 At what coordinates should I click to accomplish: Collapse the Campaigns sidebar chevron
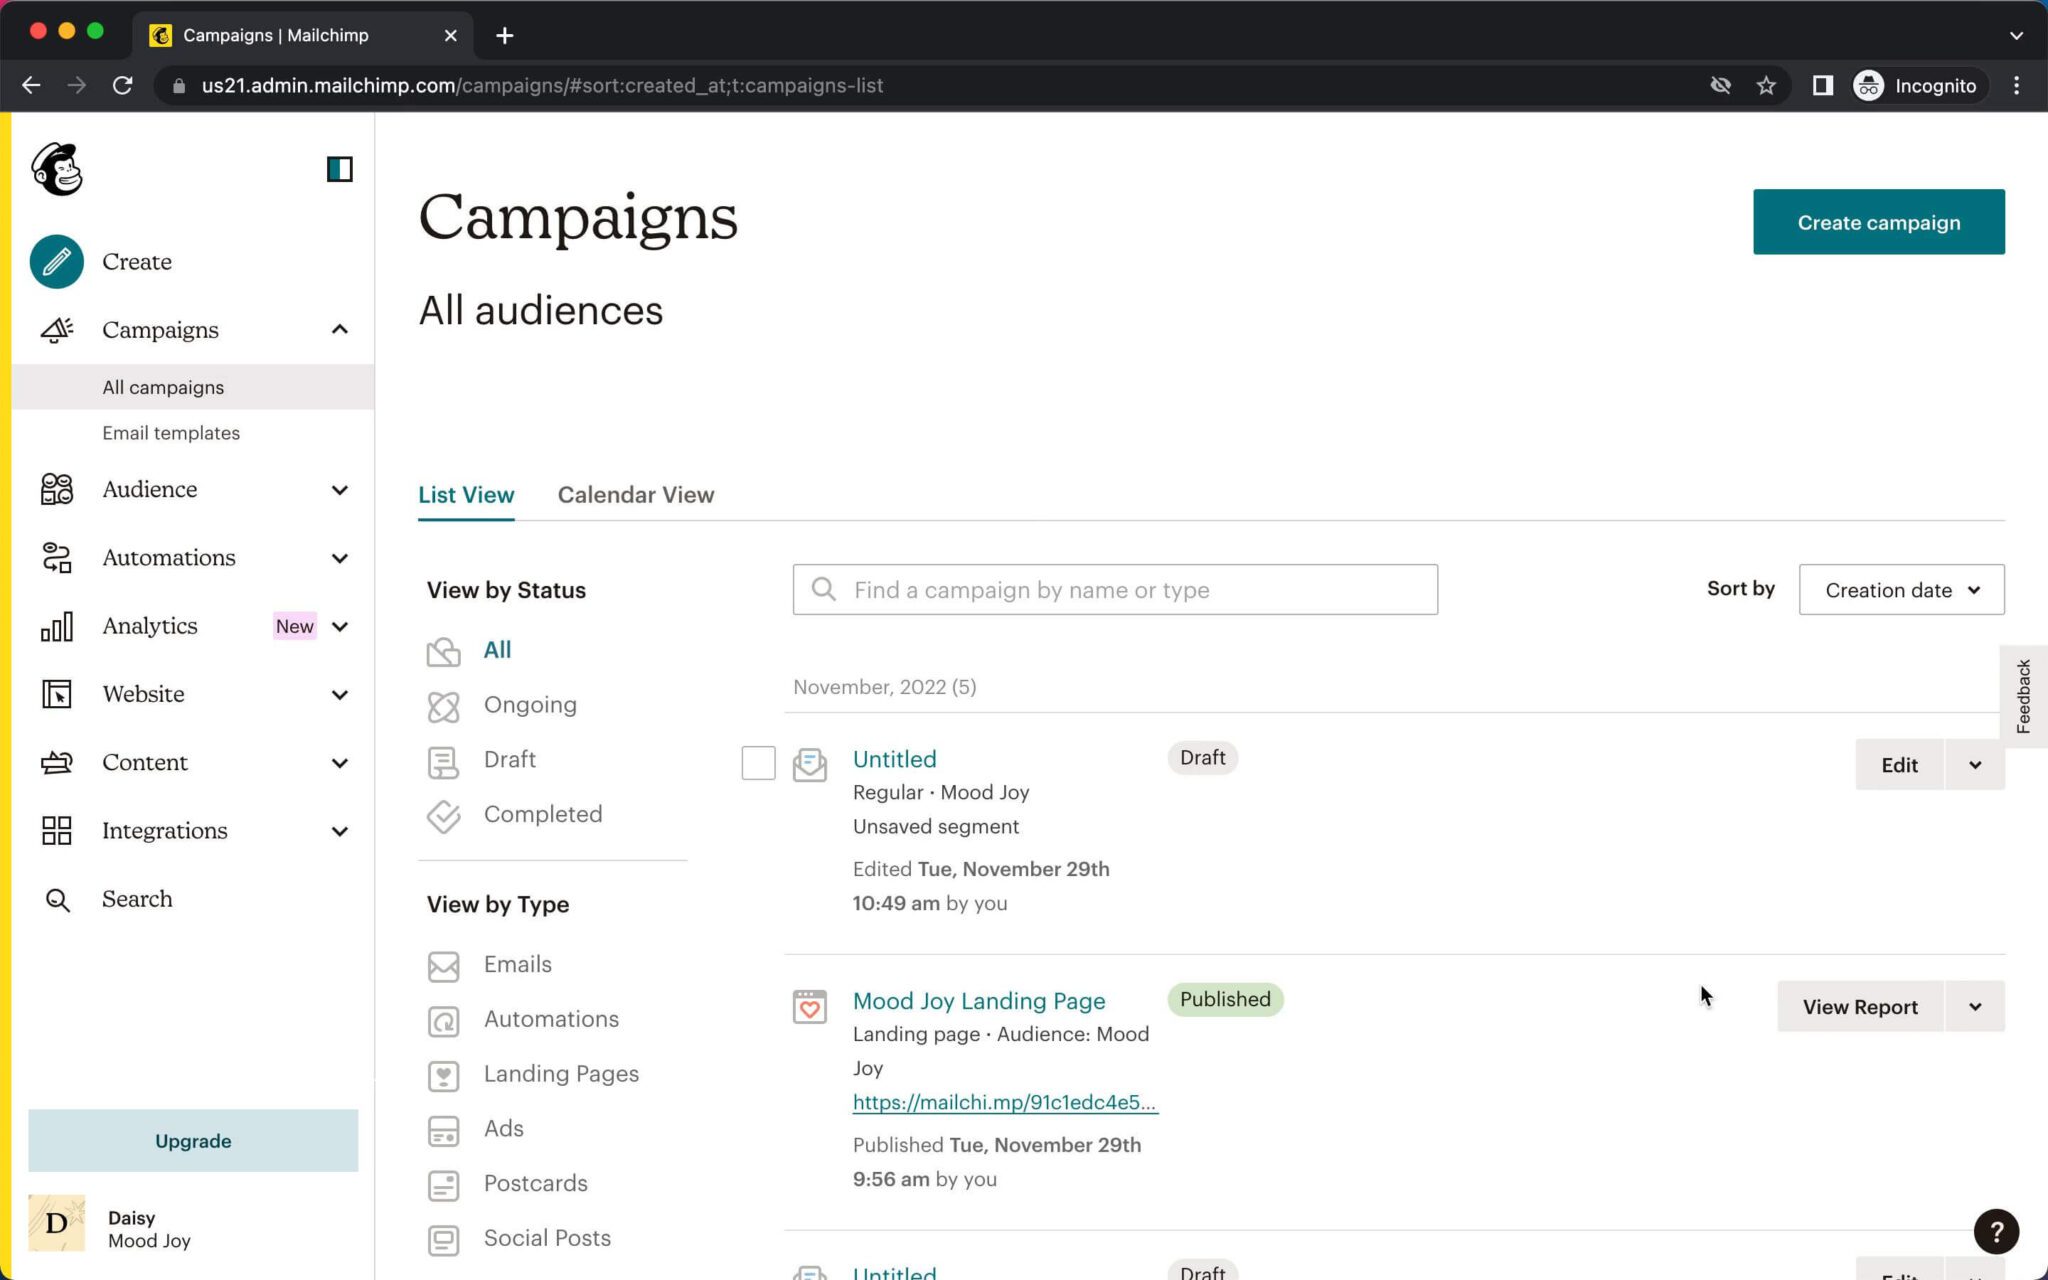tap(339, 330)
